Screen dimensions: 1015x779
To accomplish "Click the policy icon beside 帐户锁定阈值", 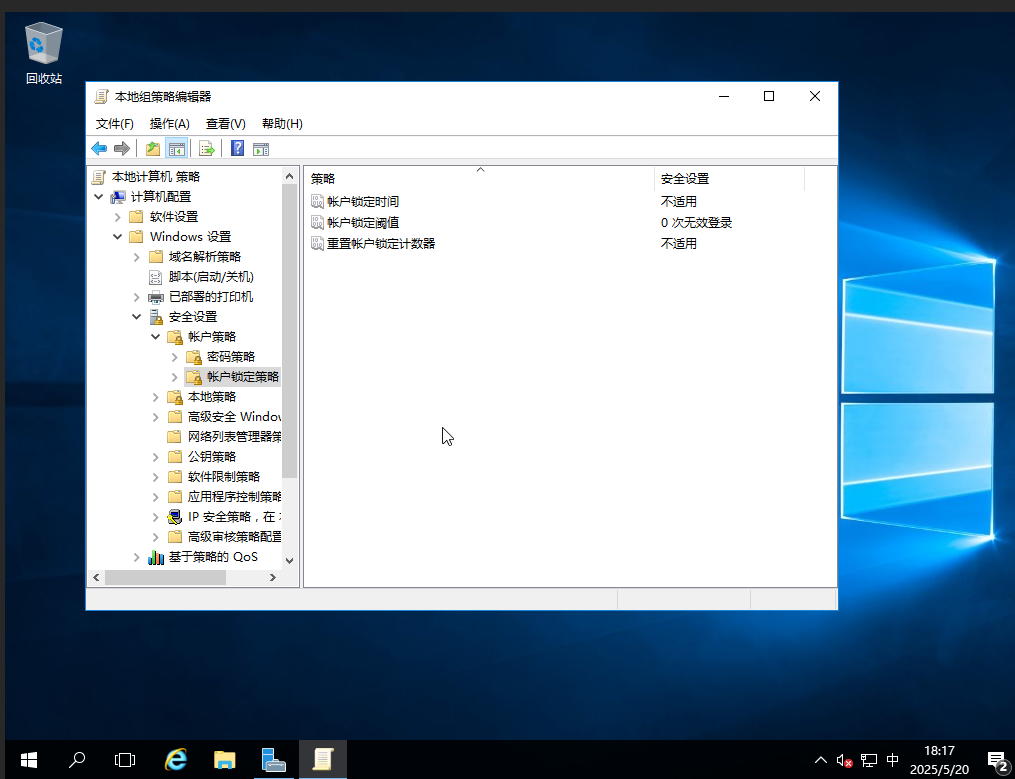I will 317,223.
